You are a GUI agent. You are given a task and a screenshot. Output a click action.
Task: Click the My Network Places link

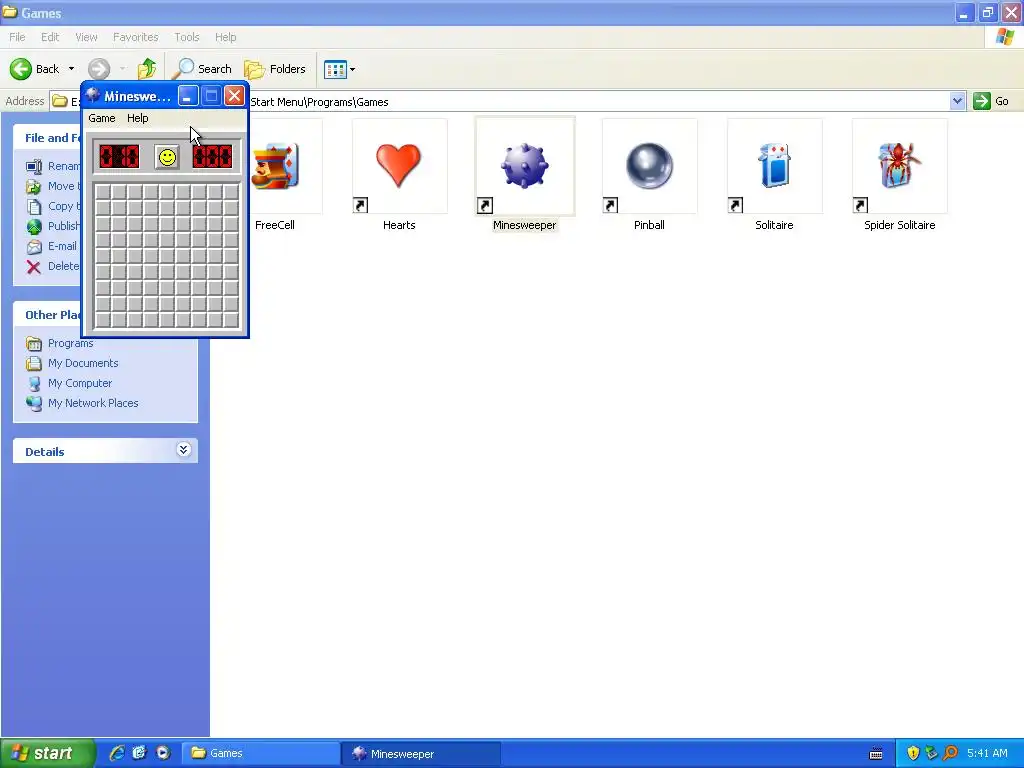[93, 403]
